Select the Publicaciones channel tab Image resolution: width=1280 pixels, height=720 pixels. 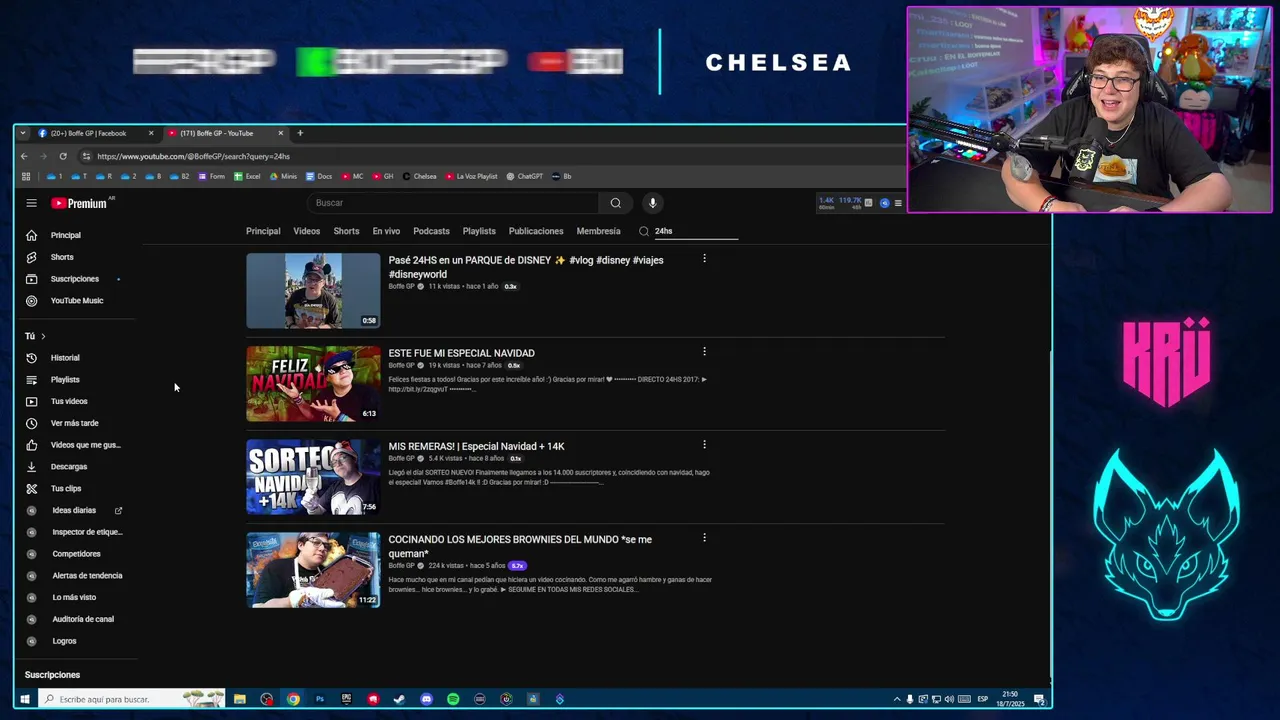pos(536,231)
